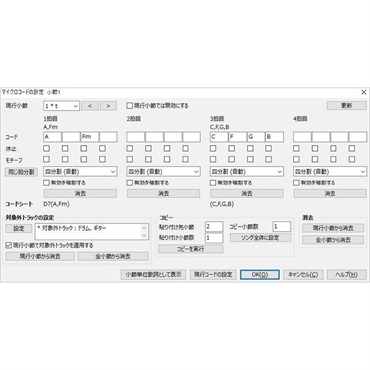Click the コピーを実行 button
The width and height of the screenshot is (370, 370).
tap(191, 249)
